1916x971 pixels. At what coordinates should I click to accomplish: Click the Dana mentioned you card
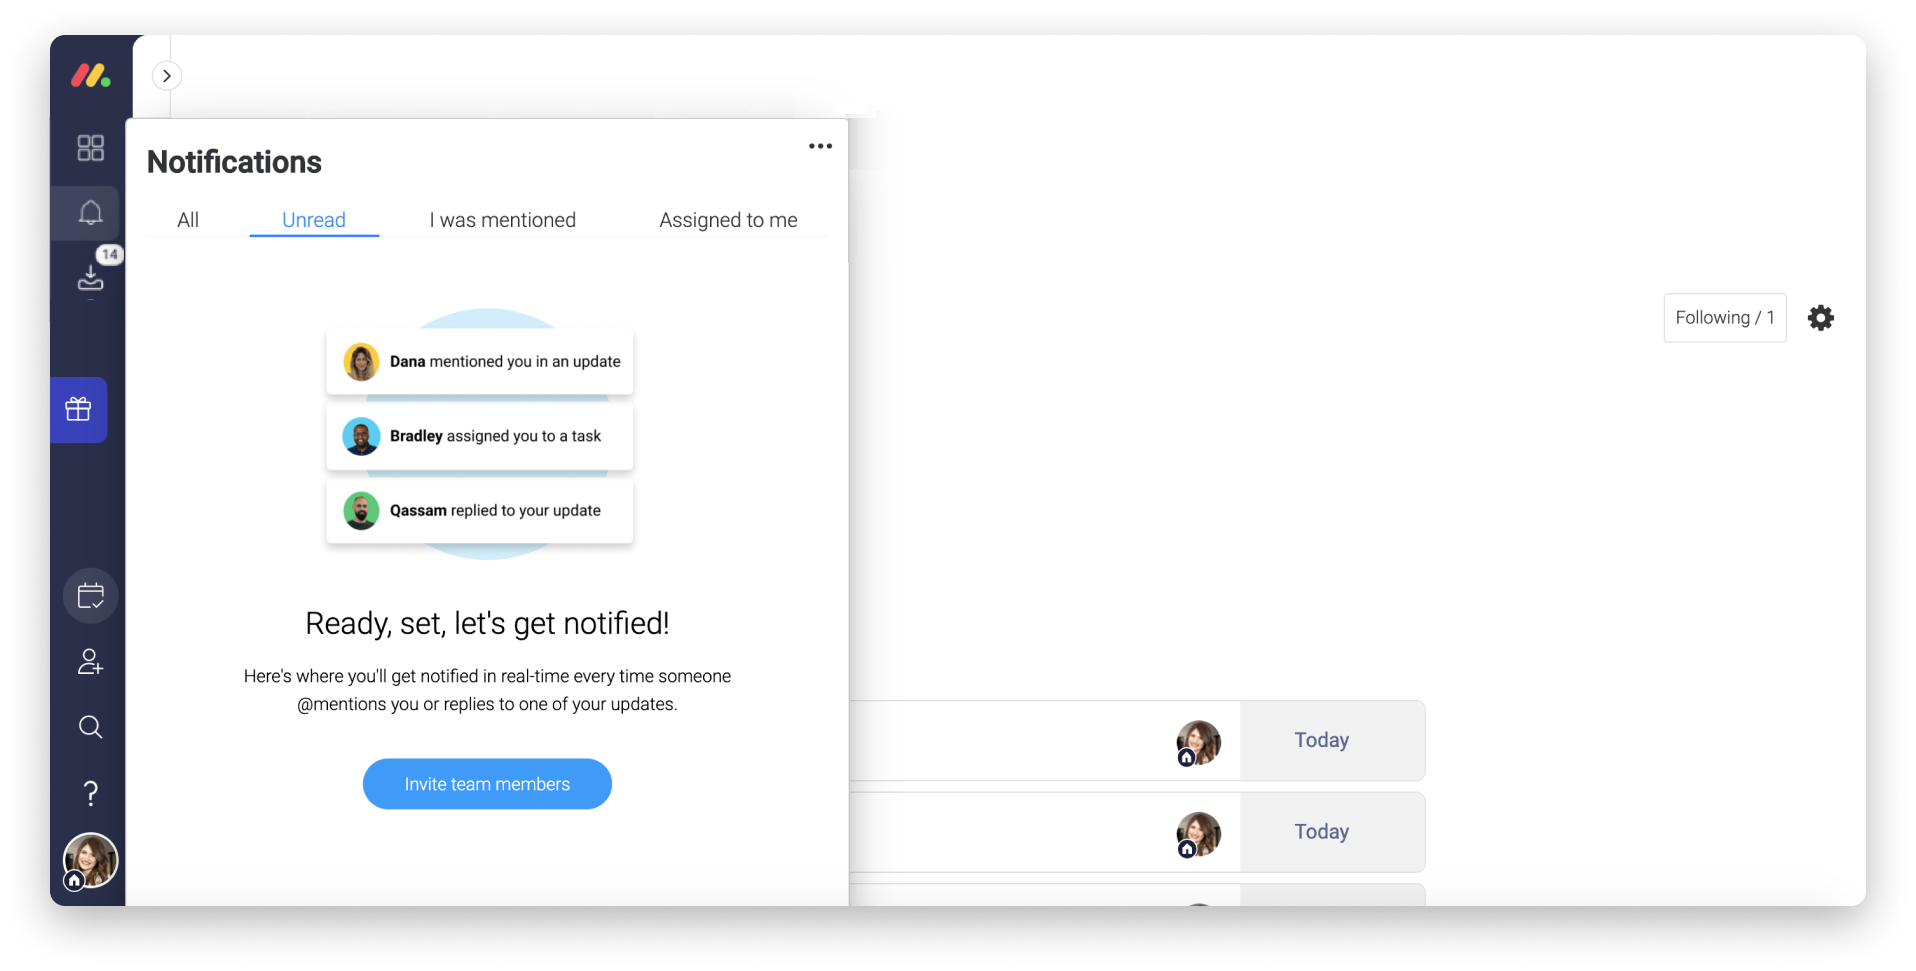point(480,362)
